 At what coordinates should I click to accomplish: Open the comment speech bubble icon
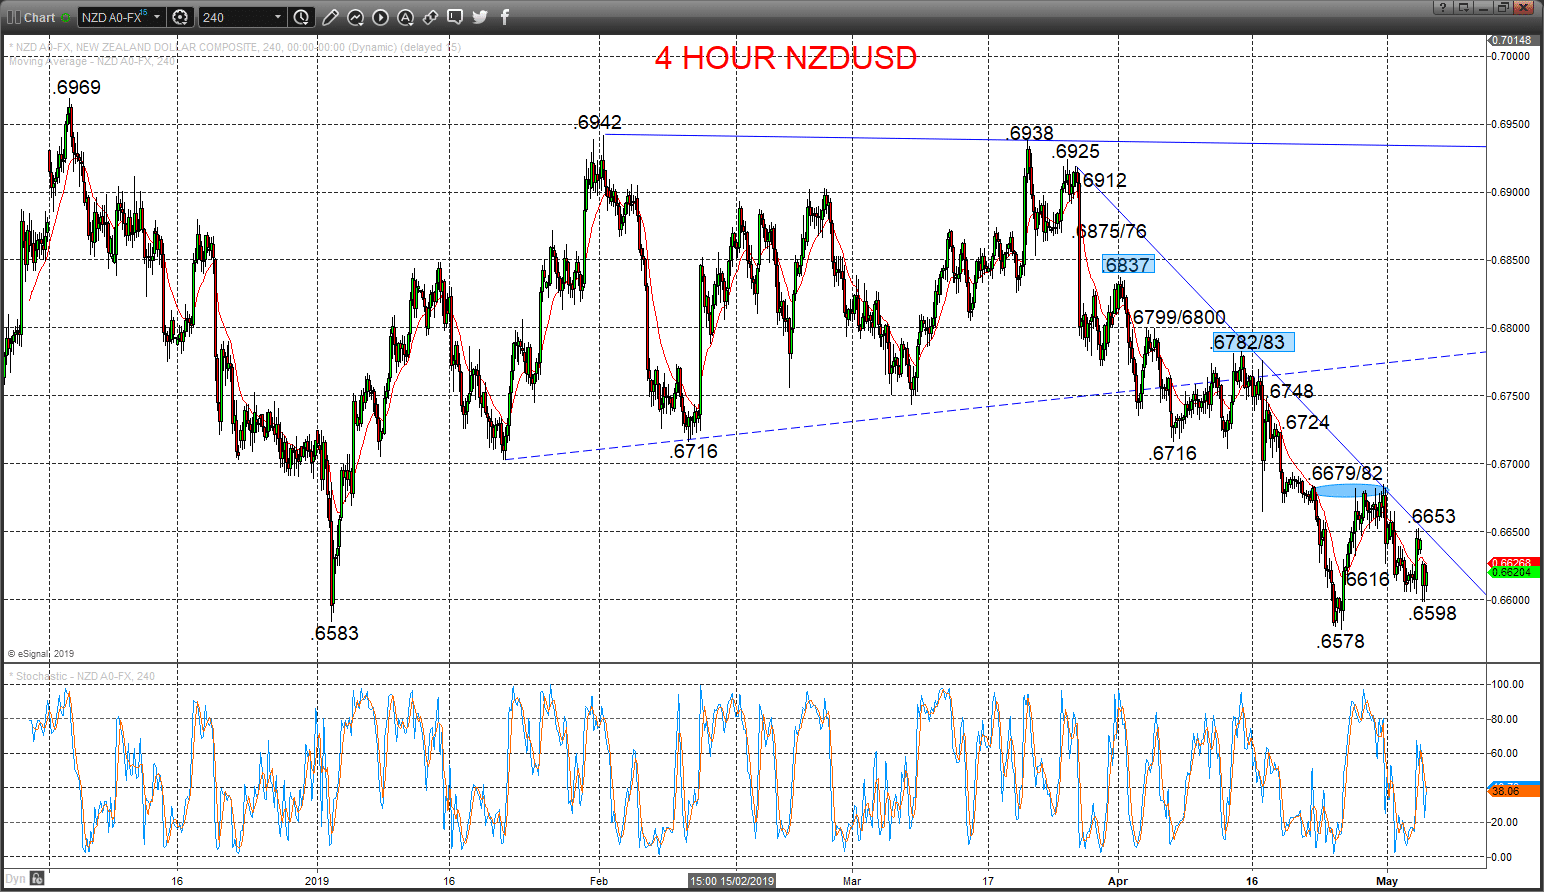click(x=455, y=17)
